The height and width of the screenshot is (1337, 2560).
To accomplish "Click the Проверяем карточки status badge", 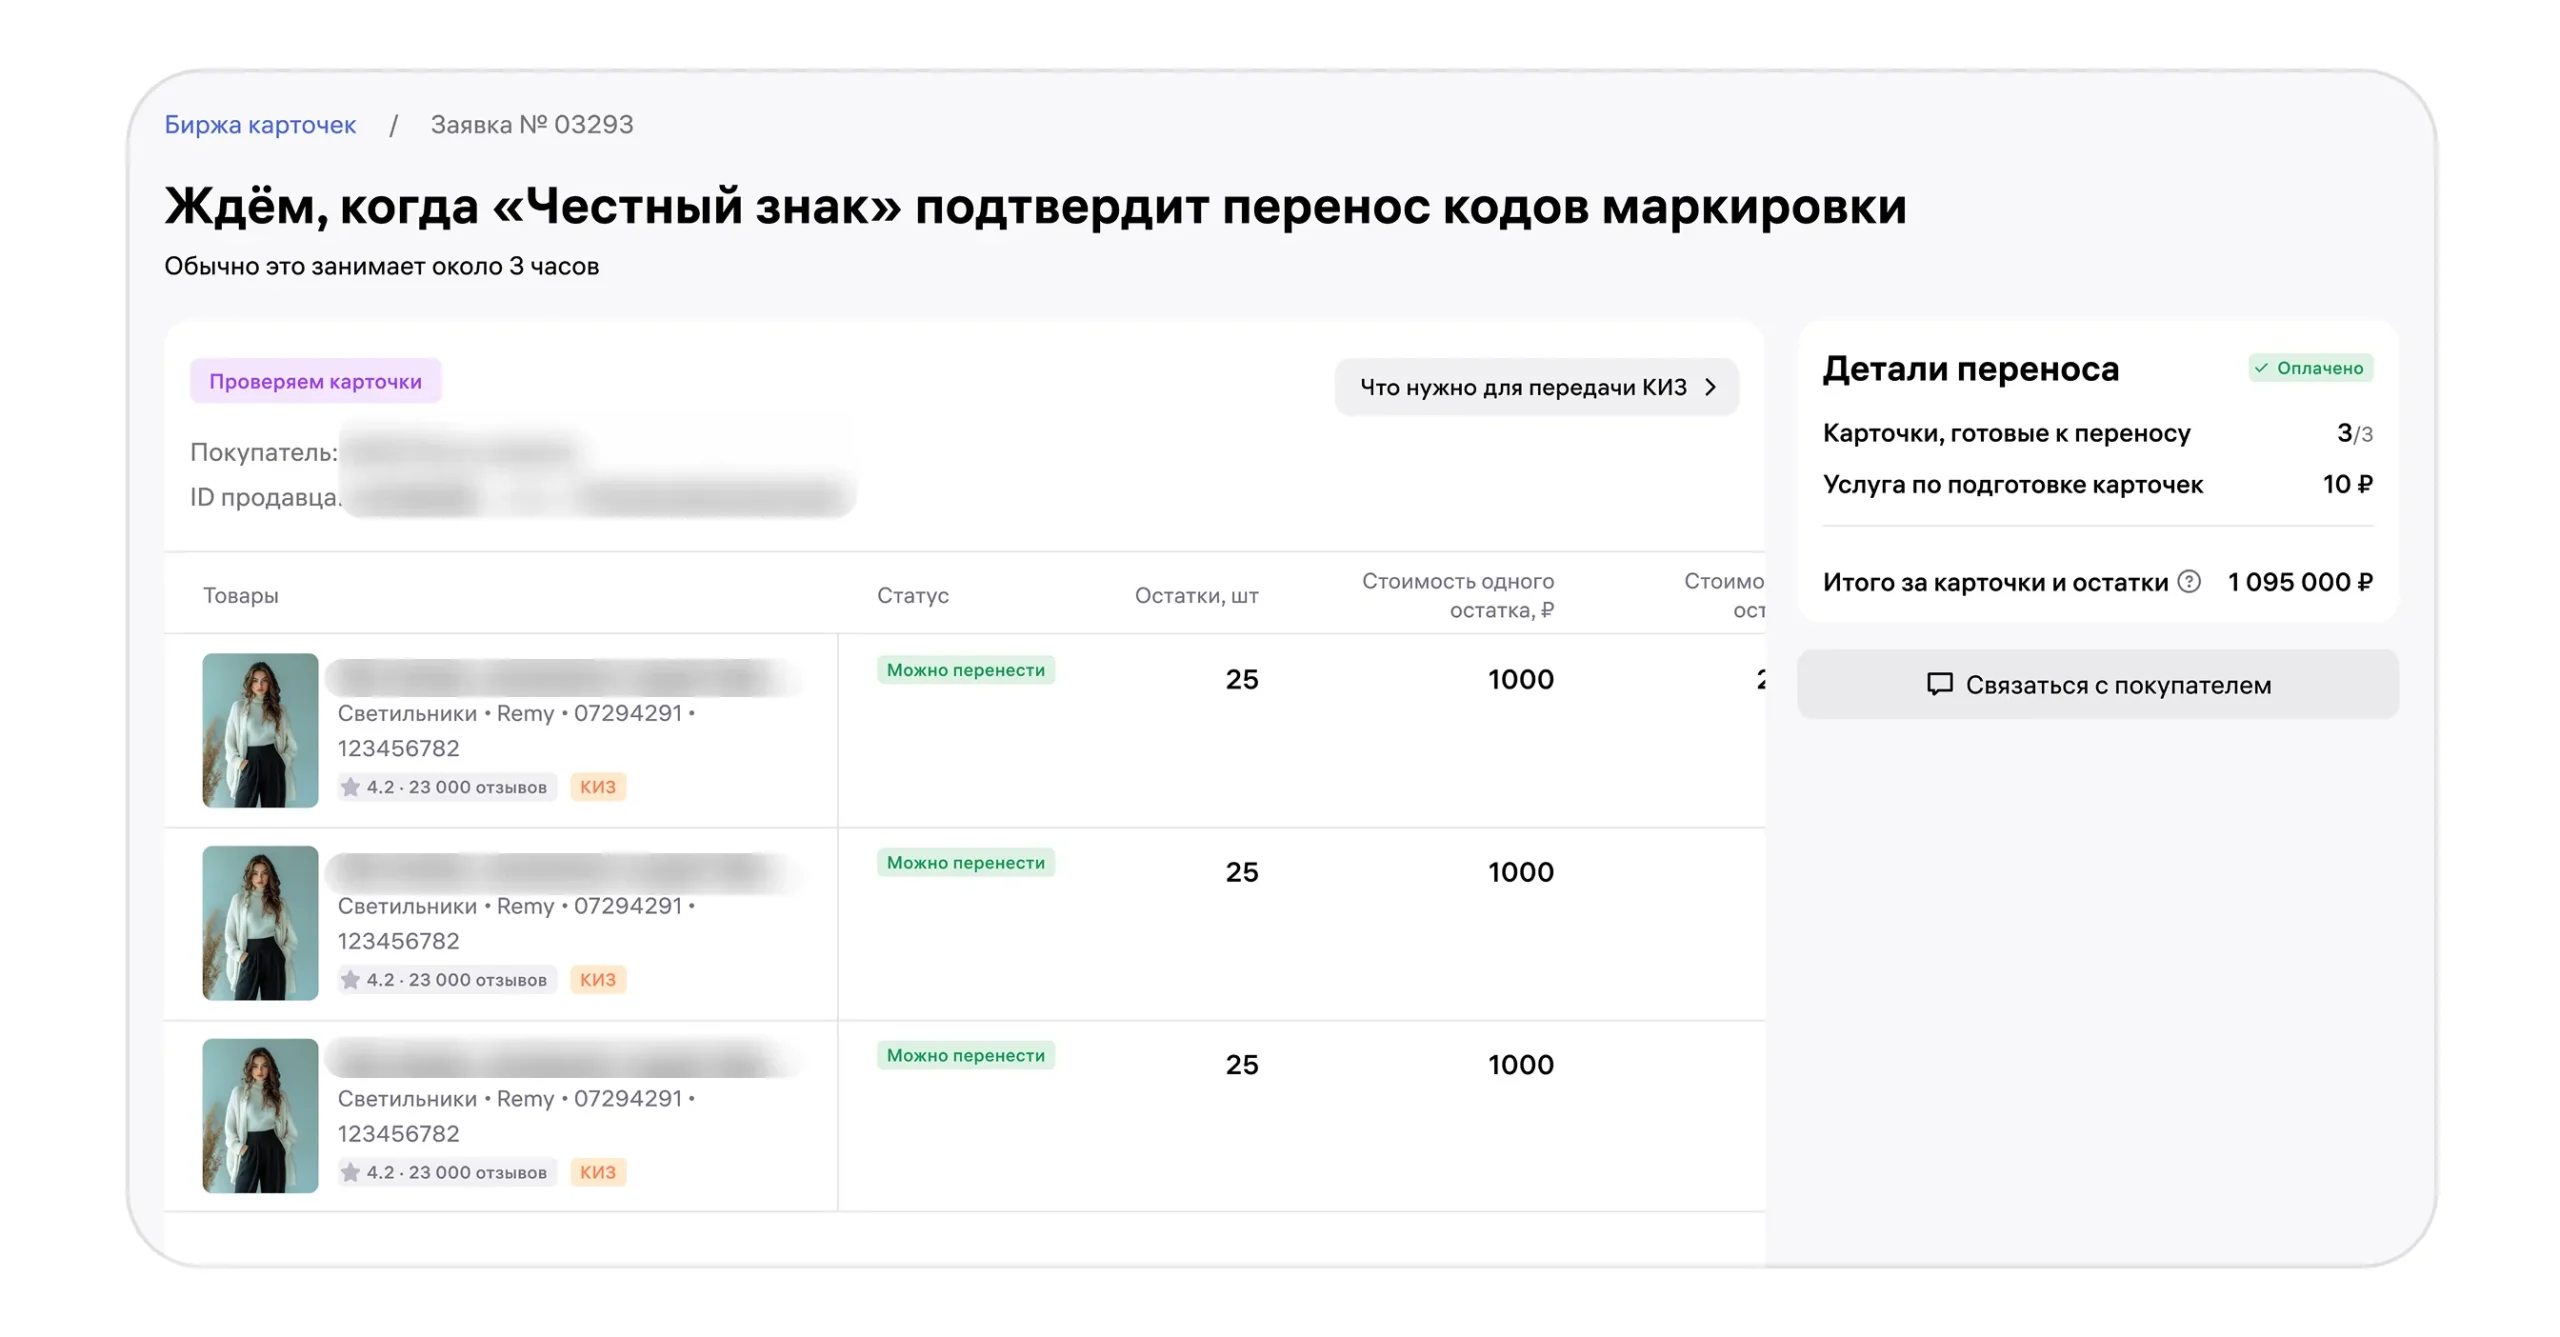I will (x=315, y=381).
